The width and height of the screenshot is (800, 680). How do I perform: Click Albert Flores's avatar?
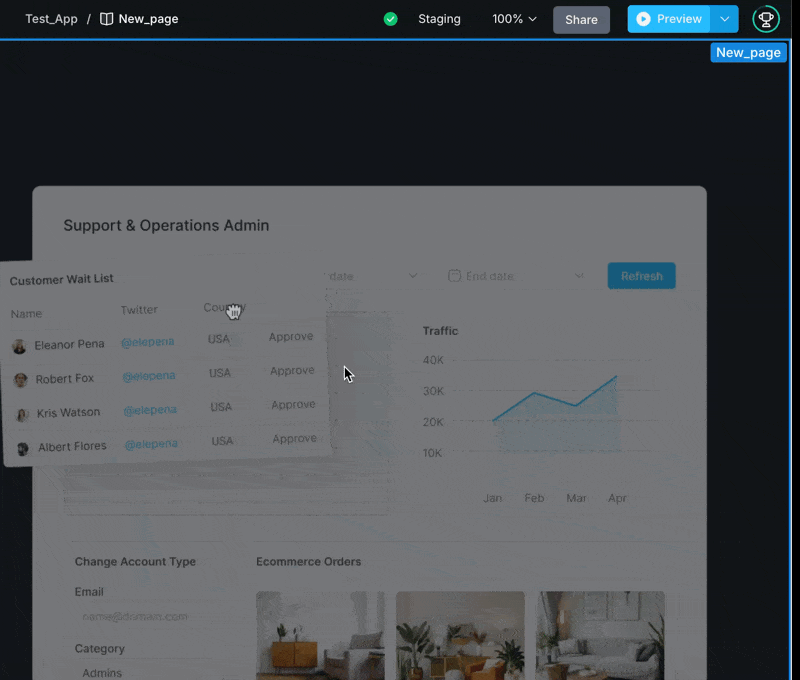tap(23, 448)
